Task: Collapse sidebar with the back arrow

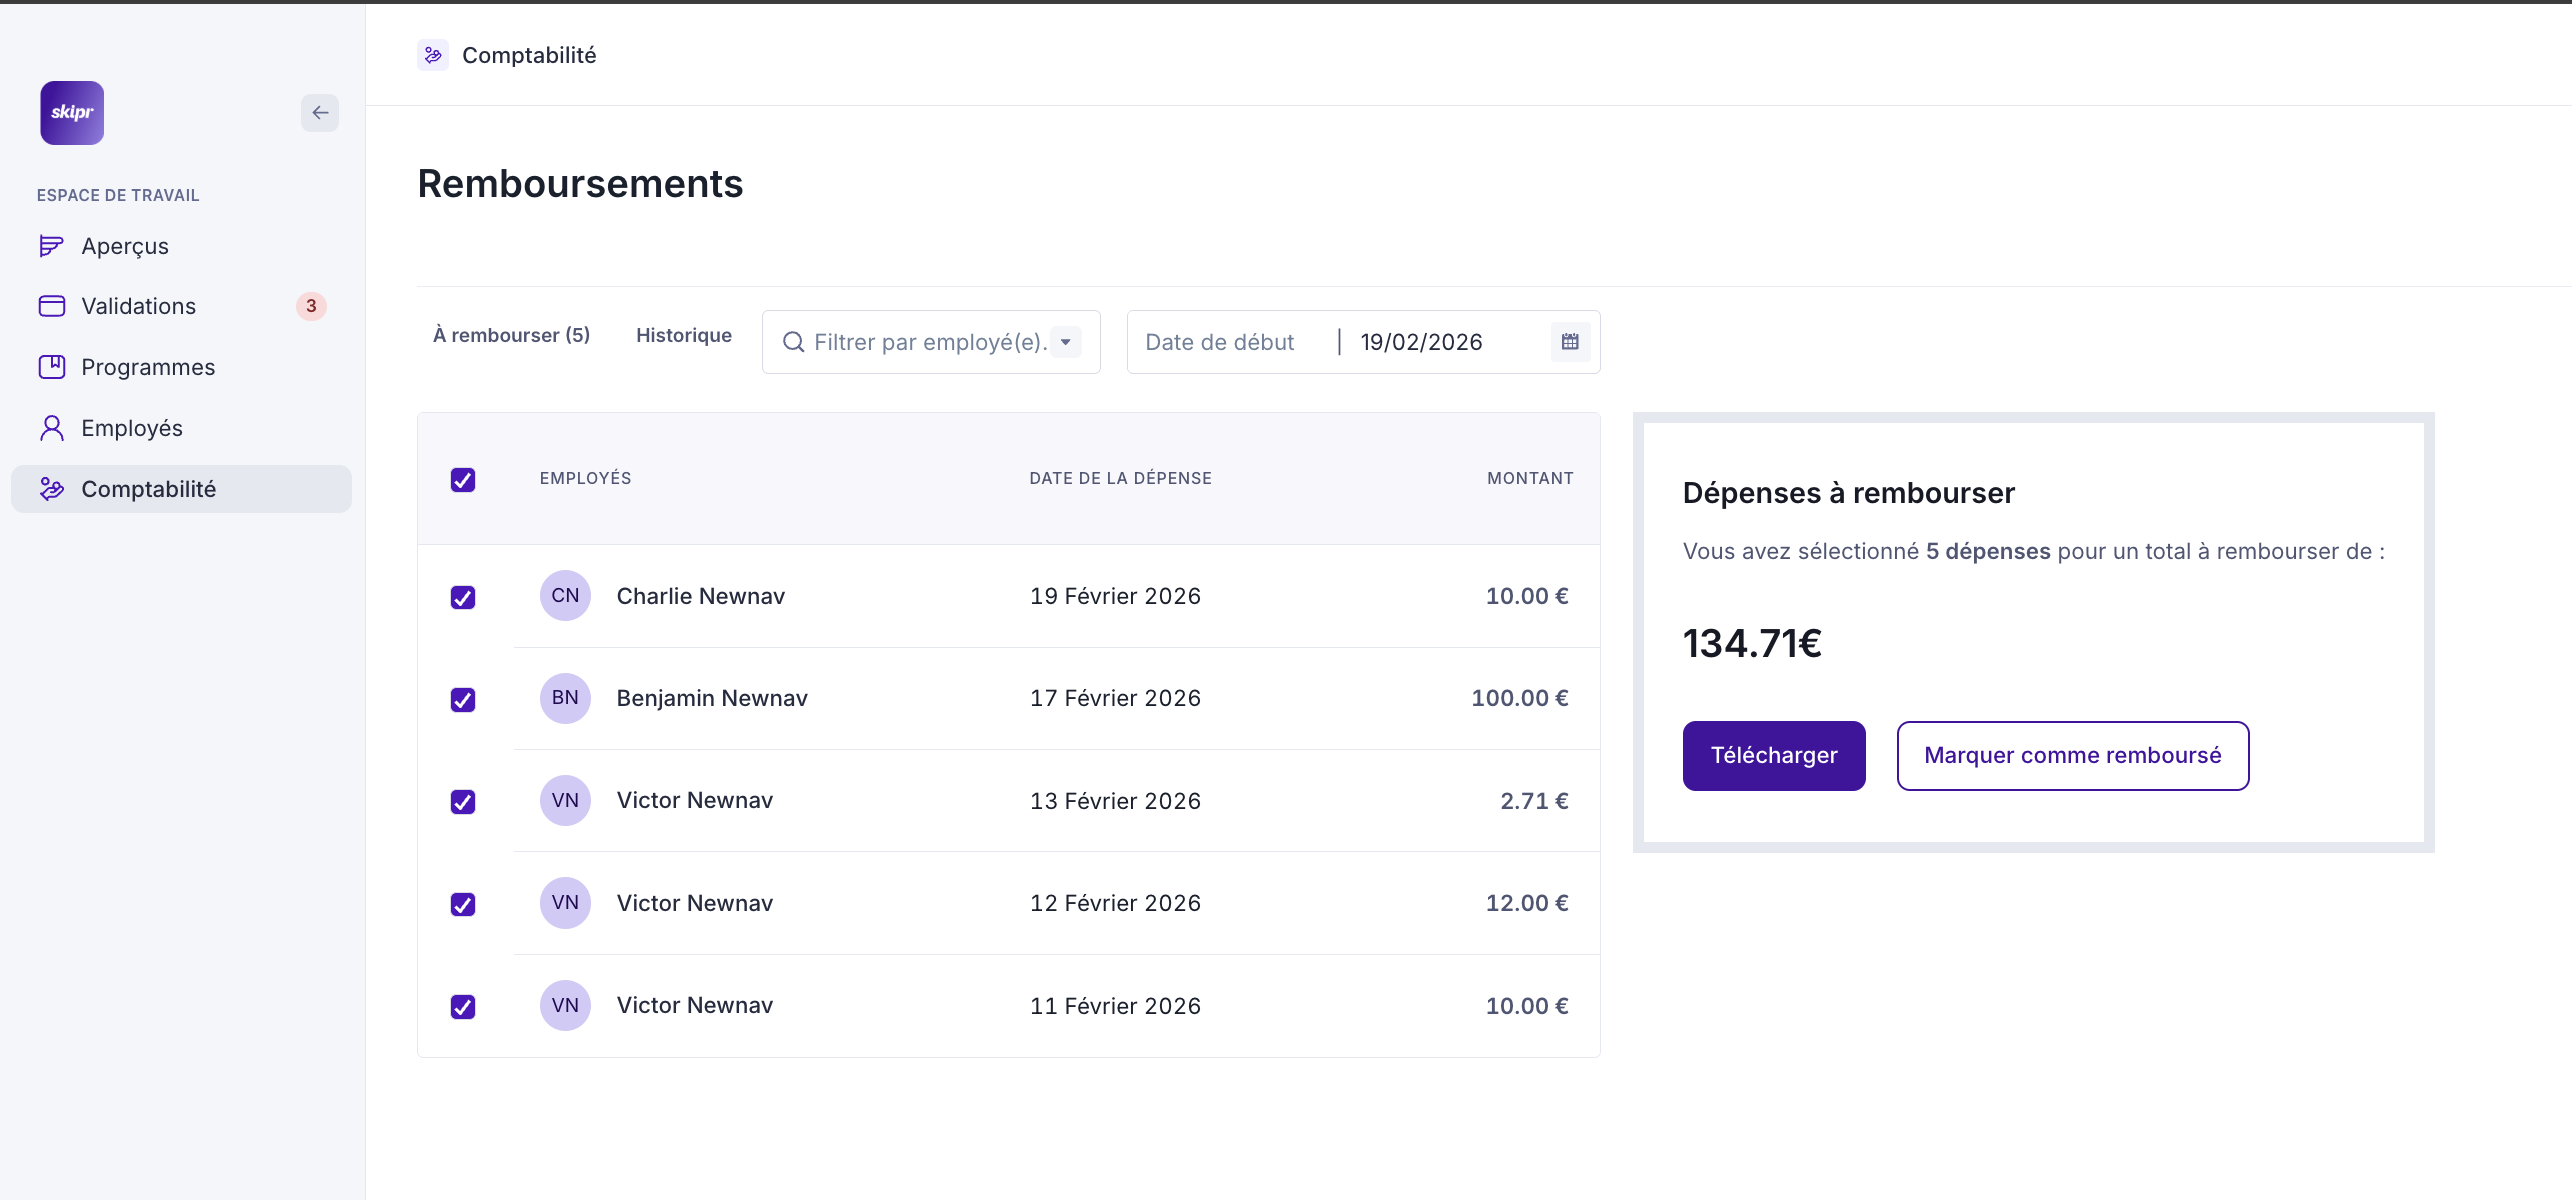Action: point(320,113)
